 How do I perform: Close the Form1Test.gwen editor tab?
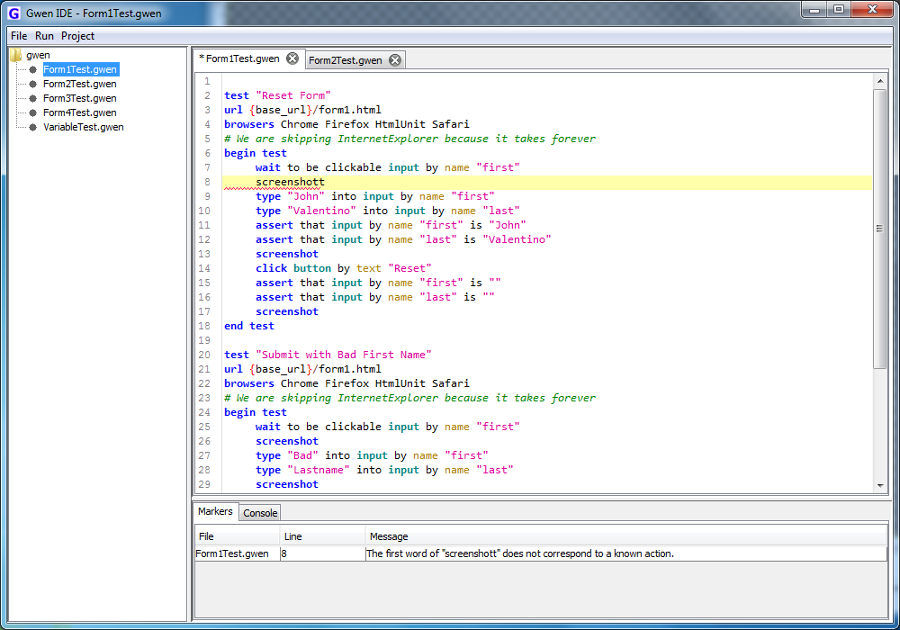[292, 59]
